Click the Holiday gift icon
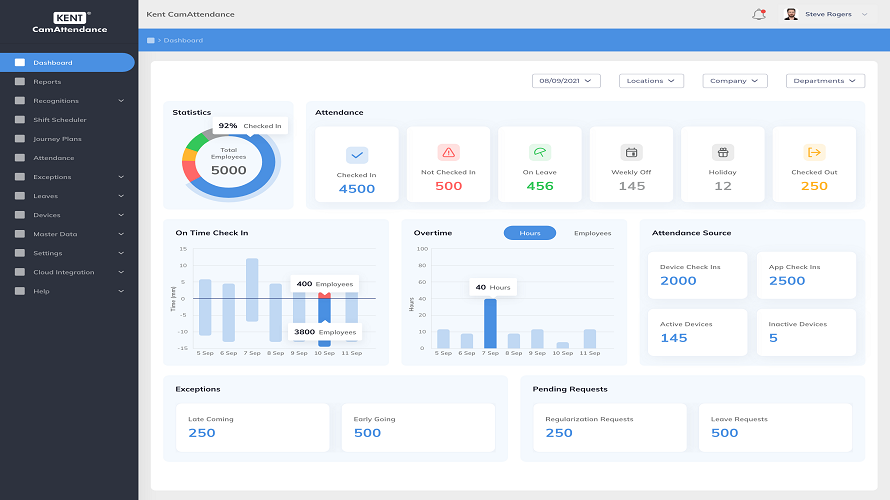This screenshot has height=500, width=890. [723, 152]
